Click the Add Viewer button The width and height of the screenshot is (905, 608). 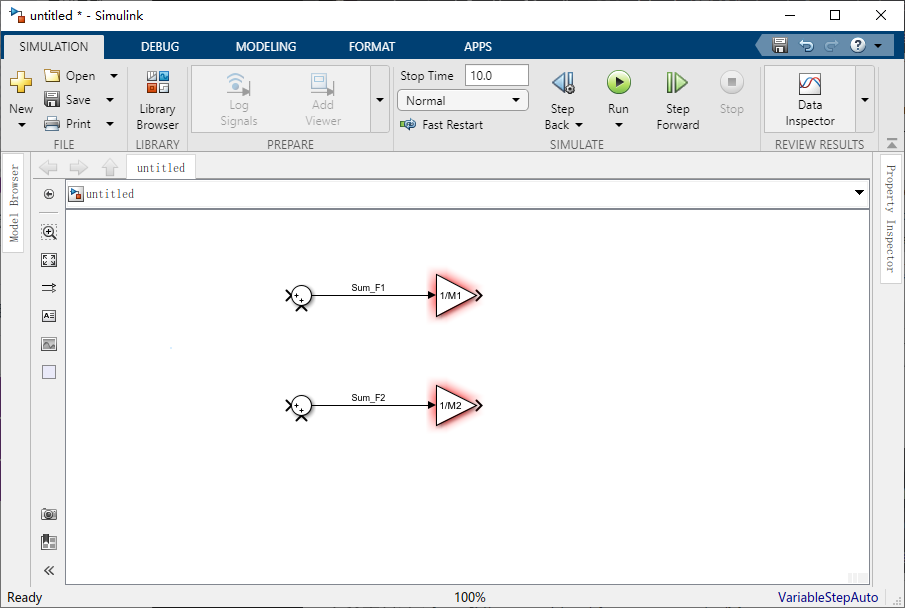(x=323, y=100)
